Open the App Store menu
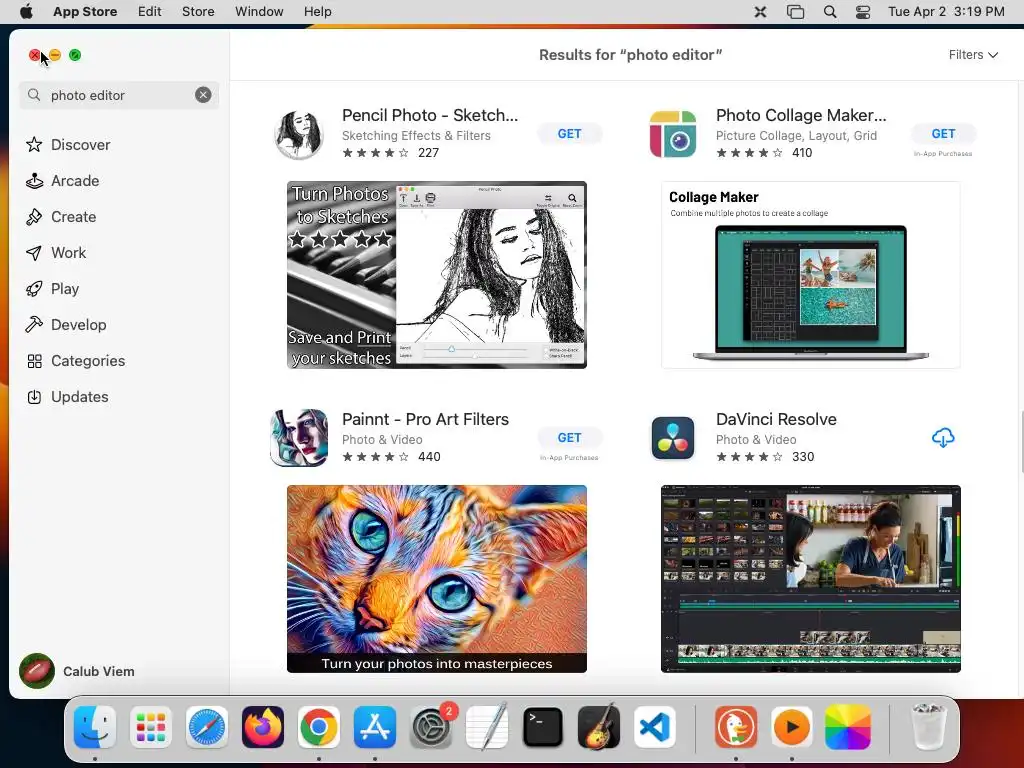Viewport: 1024px width, 768px height. click(85, 12)
